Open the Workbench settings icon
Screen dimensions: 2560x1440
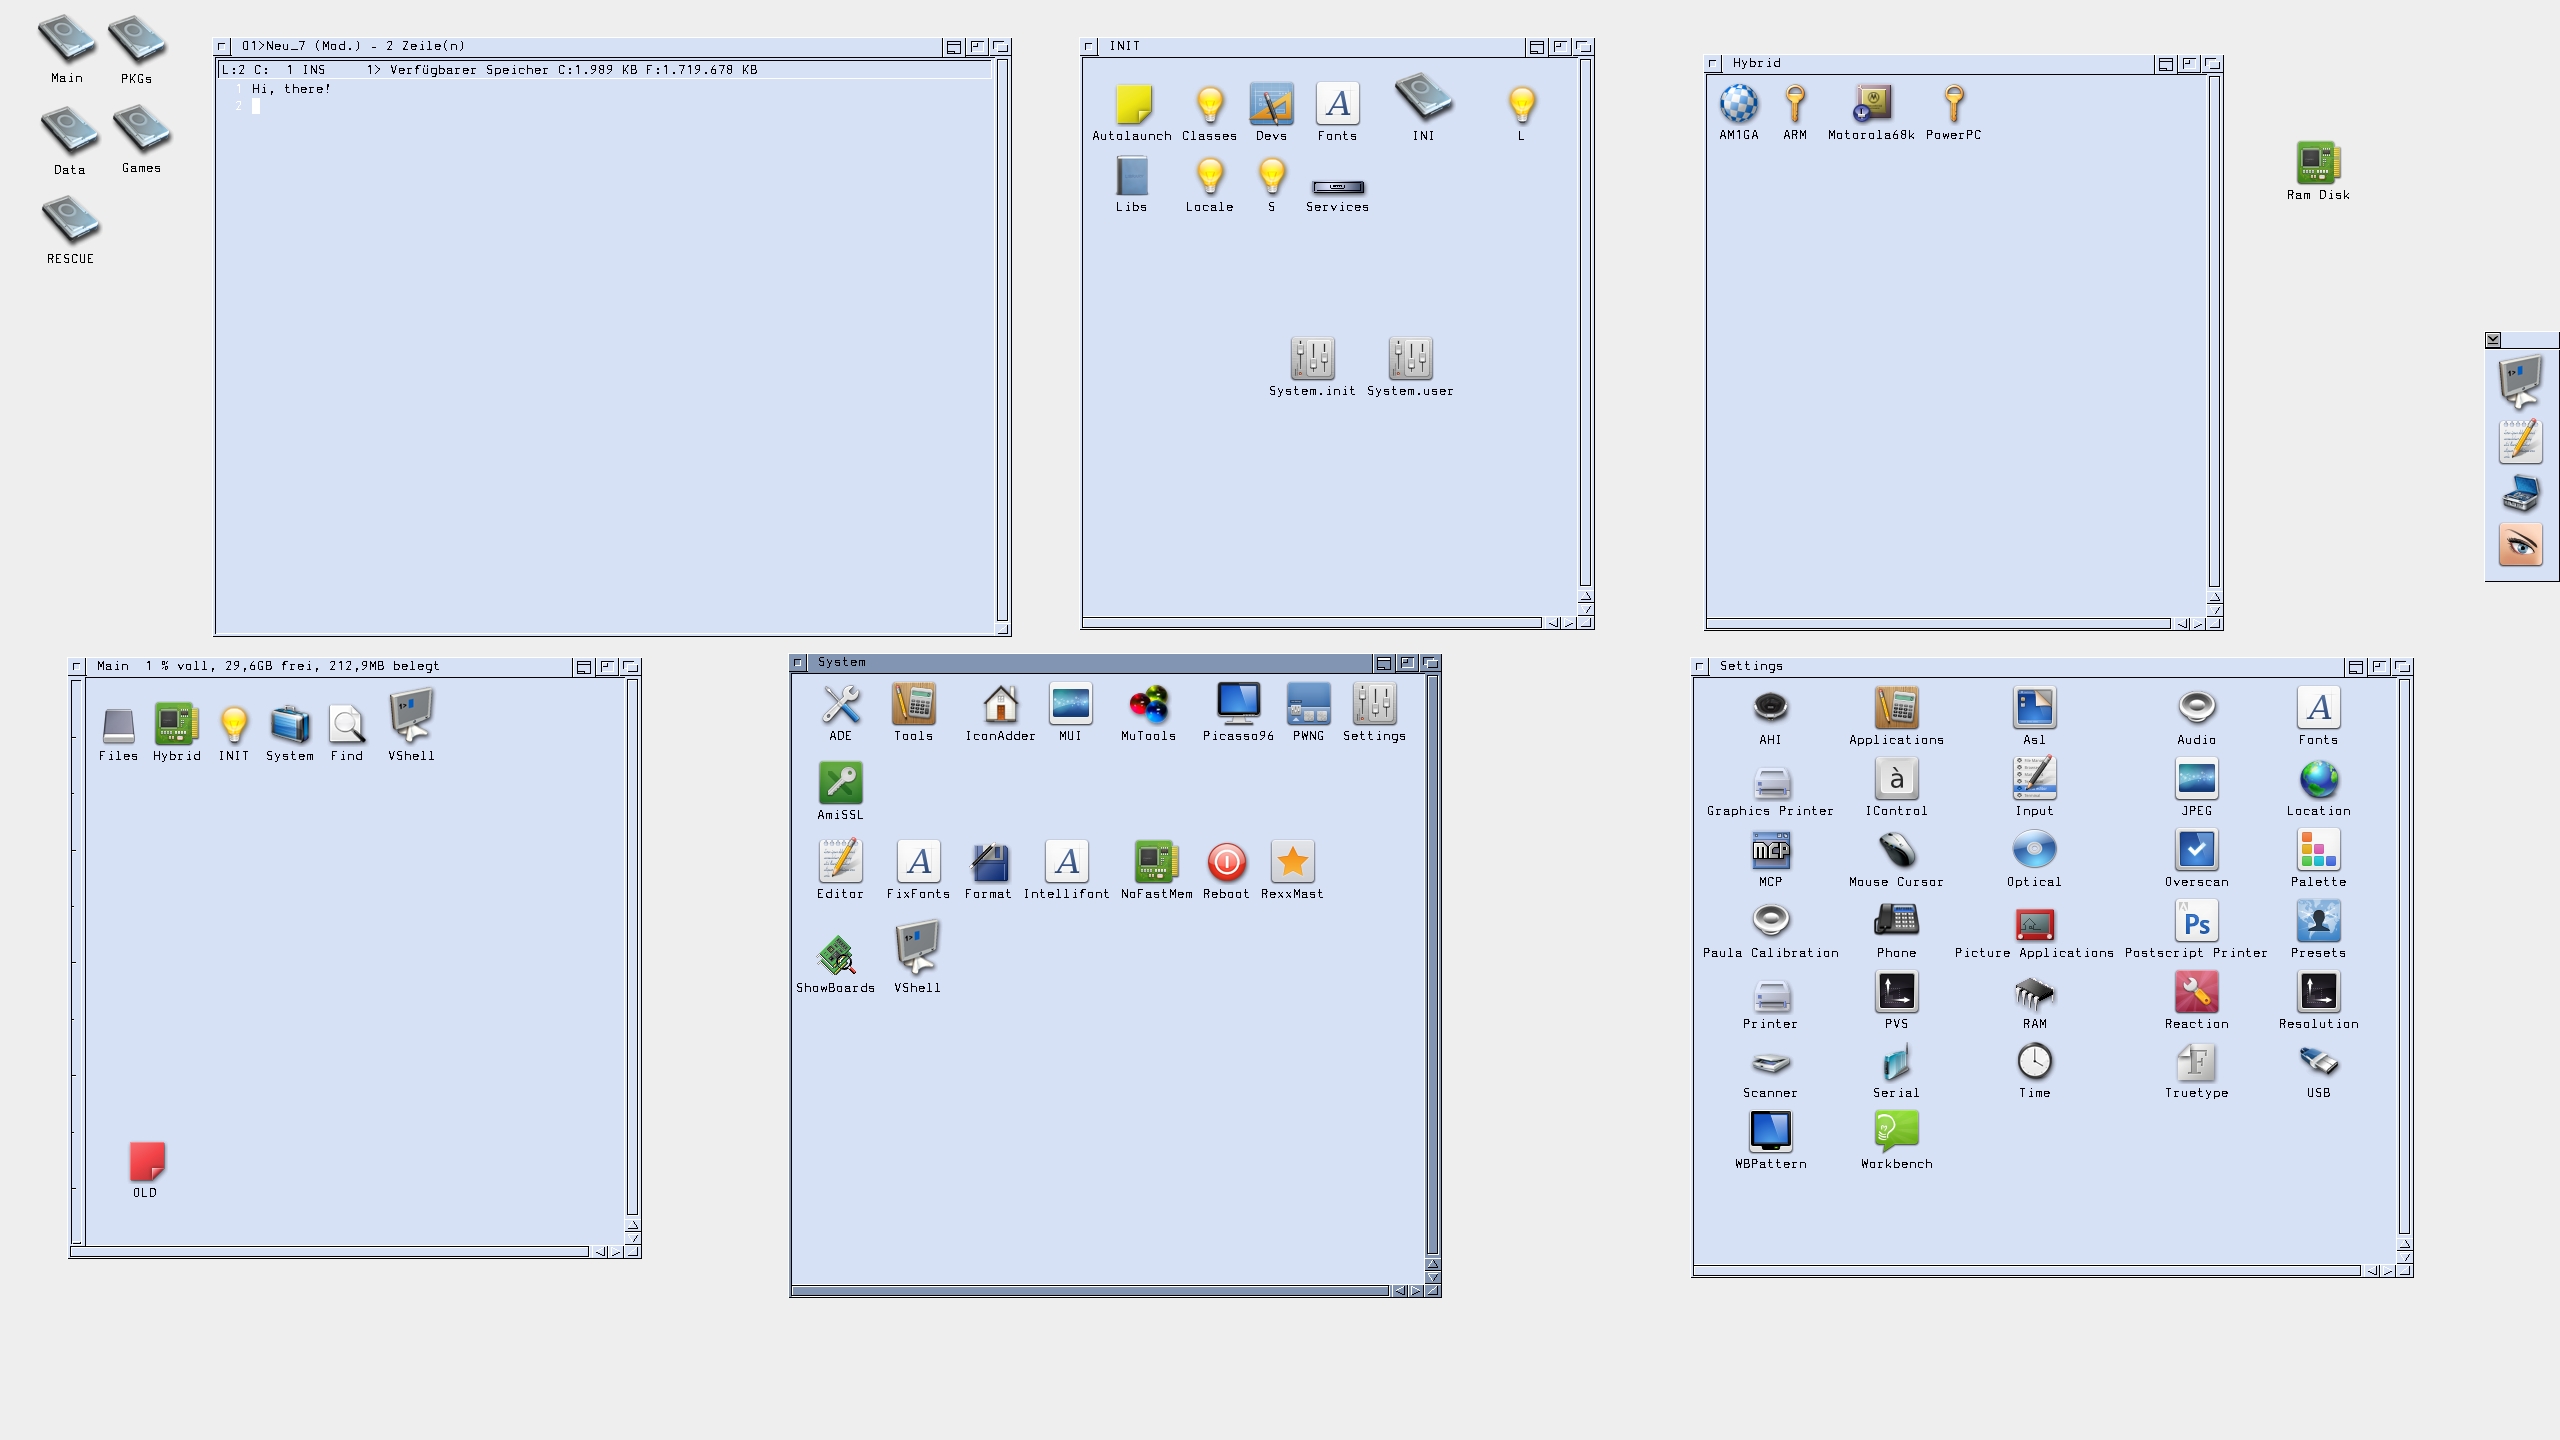1896,1133
